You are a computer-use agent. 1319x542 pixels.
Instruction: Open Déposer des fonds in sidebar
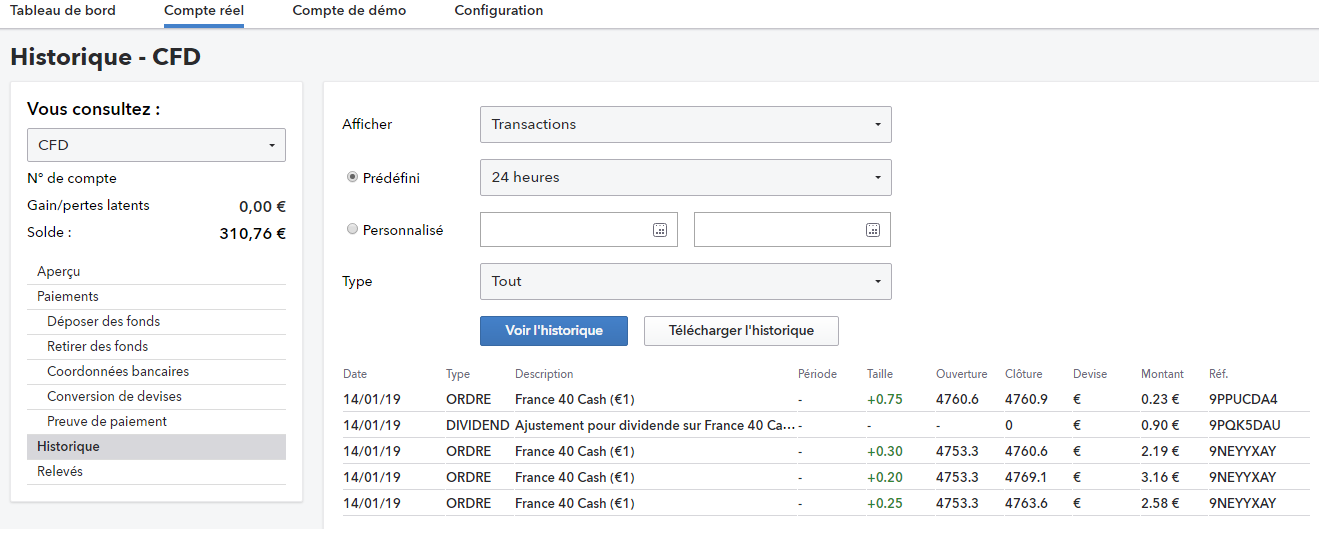pyautogui.click(x=103, y=322)
